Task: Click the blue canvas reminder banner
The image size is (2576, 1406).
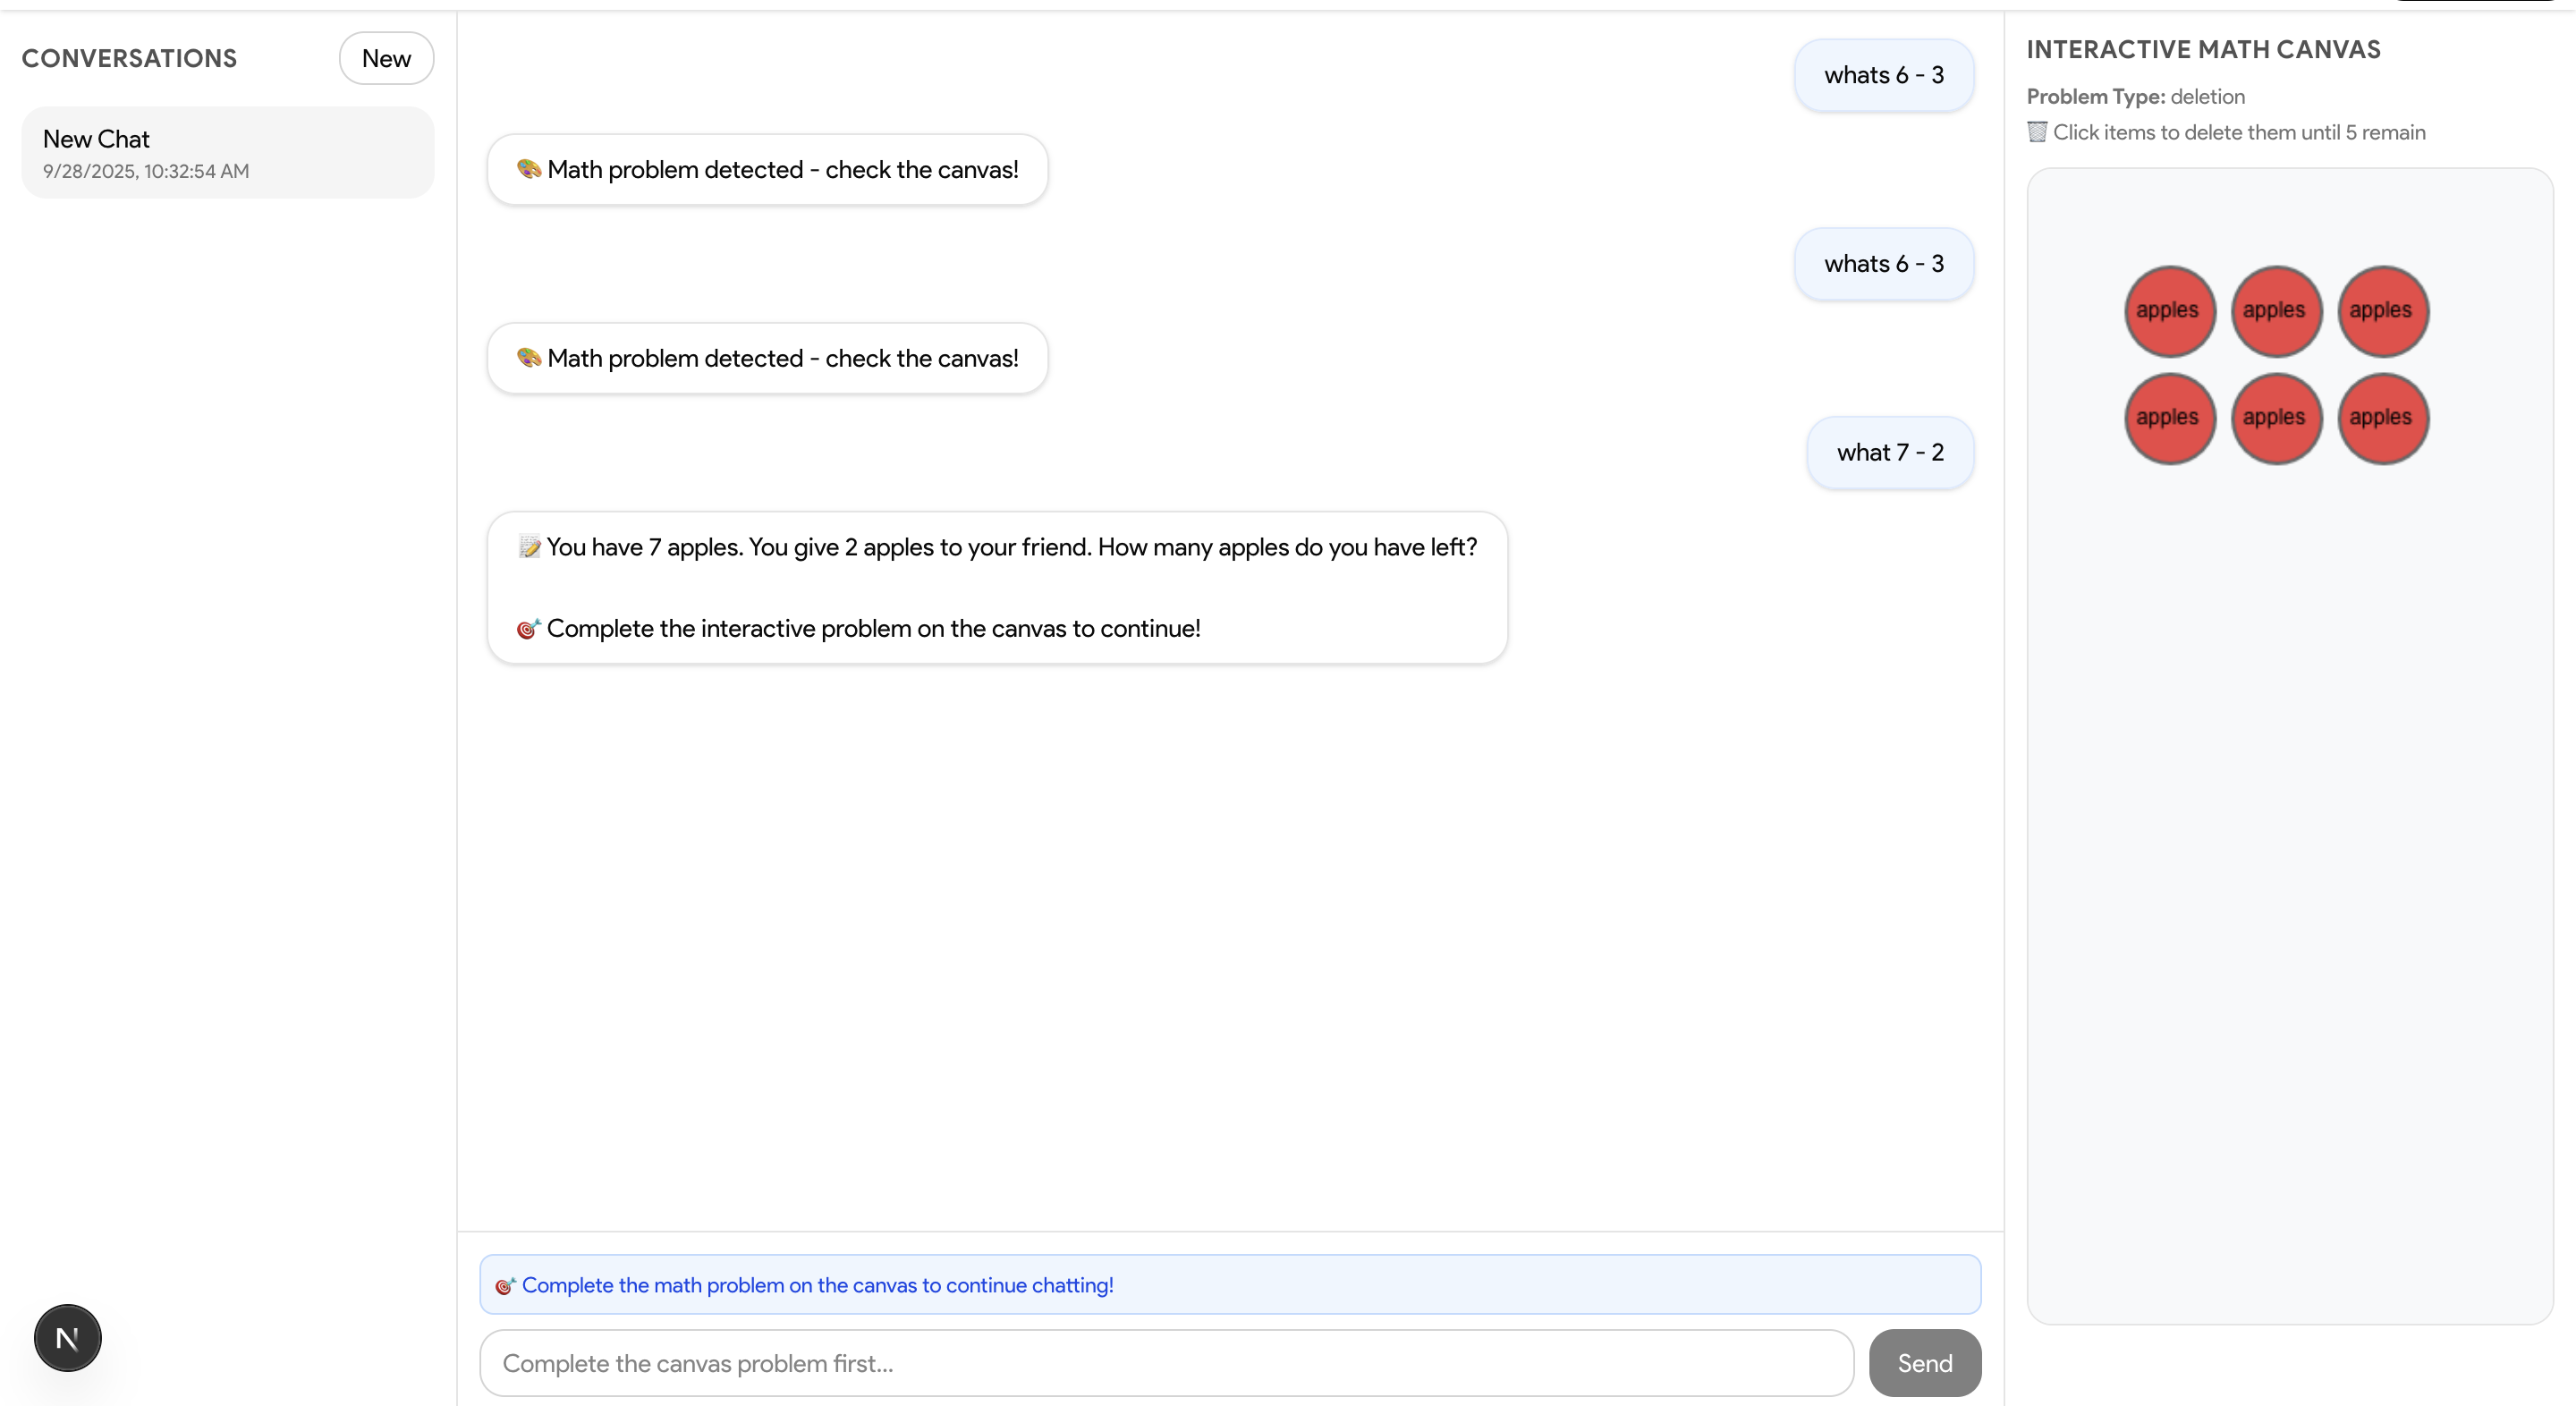Action: point(1229,1285)
